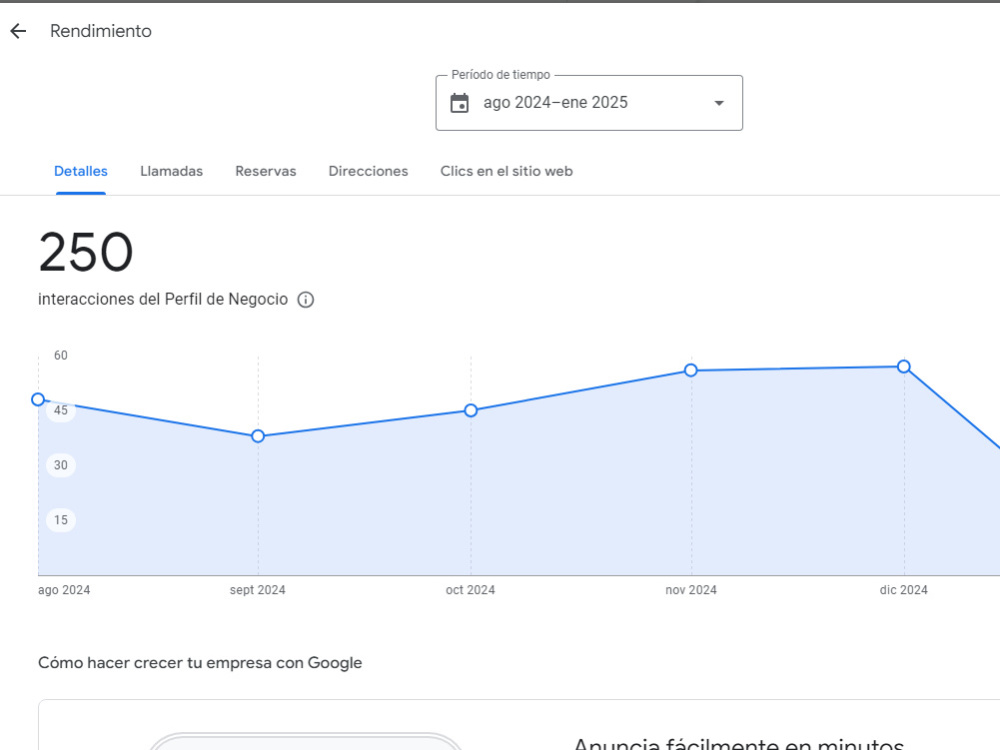Click the oct 2024 axis label
The image size is (1000, 750).
pyautogui.click(x=470, y=590)
